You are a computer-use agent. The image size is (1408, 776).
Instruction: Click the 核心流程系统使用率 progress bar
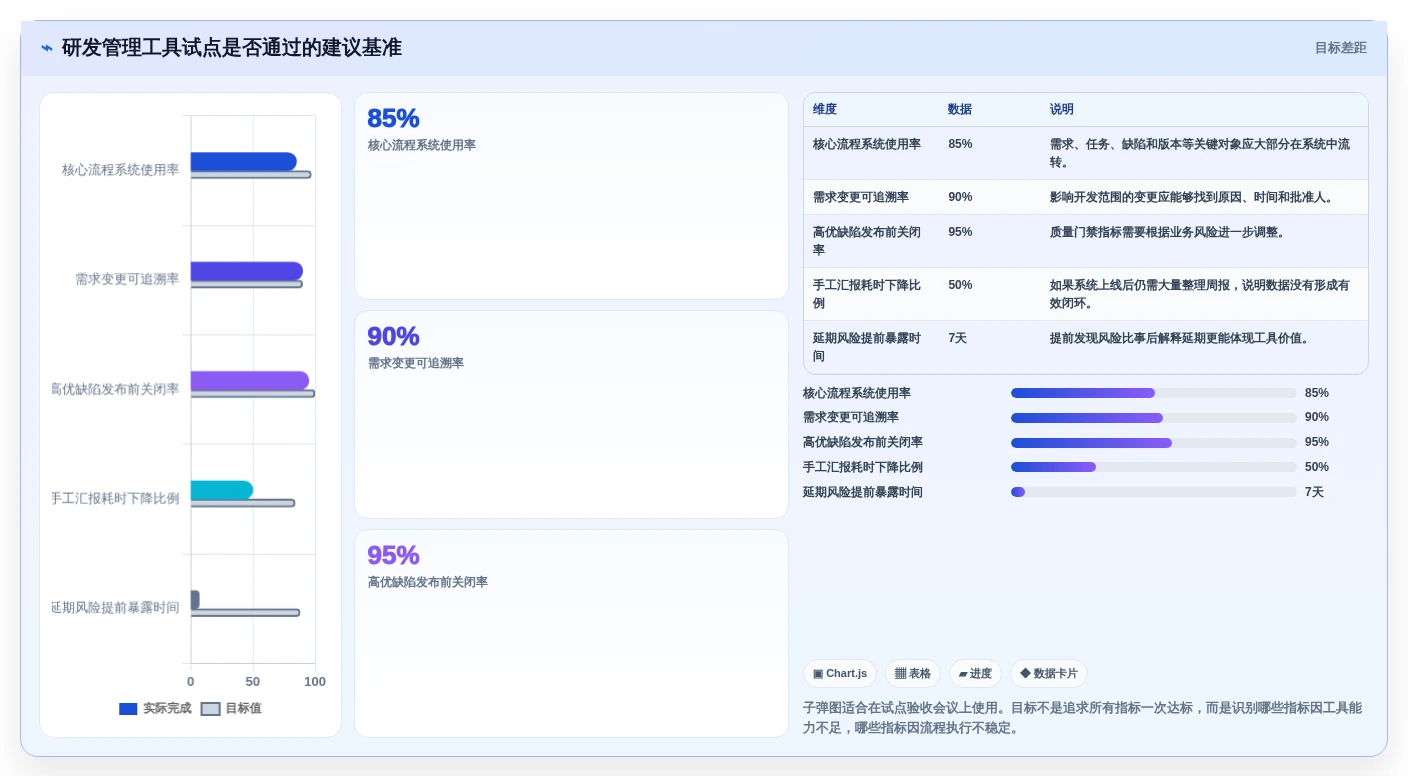click(1153, 393)
